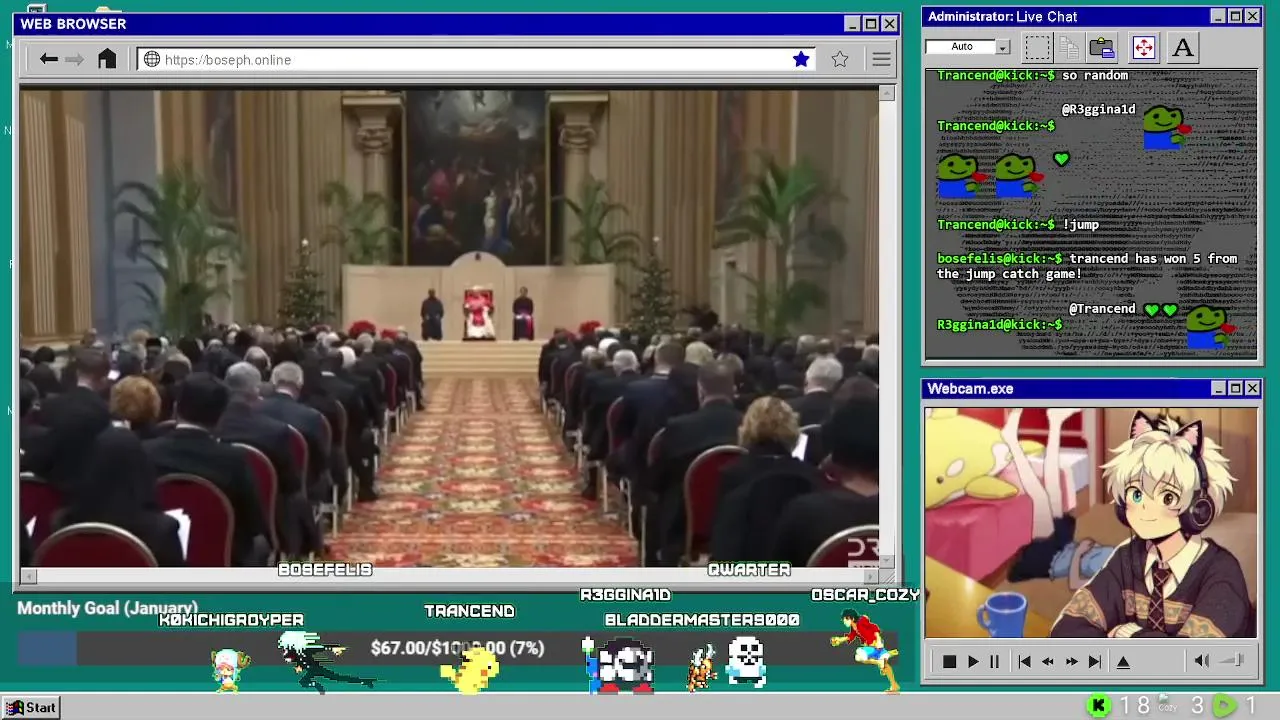This screenshot has height=720, width=1280.
Task: Click the BLADDERMASTER9000 name label
Action: [702, 620]
